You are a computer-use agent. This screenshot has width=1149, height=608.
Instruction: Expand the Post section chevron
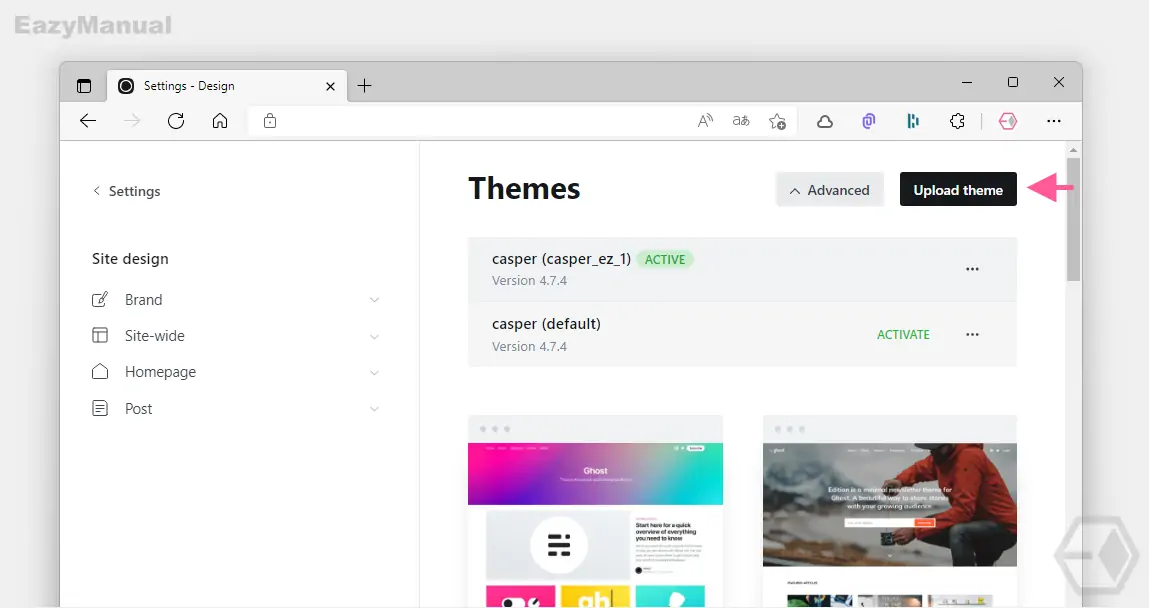[x=374, y=409]
